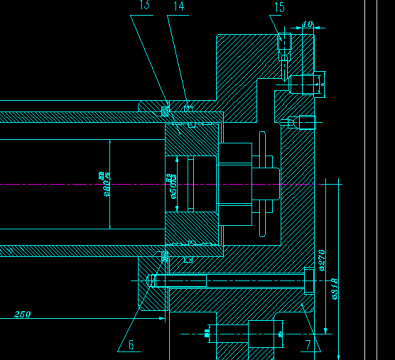
Task: Click the 10 dimension text at top
Action: [307, 24]
